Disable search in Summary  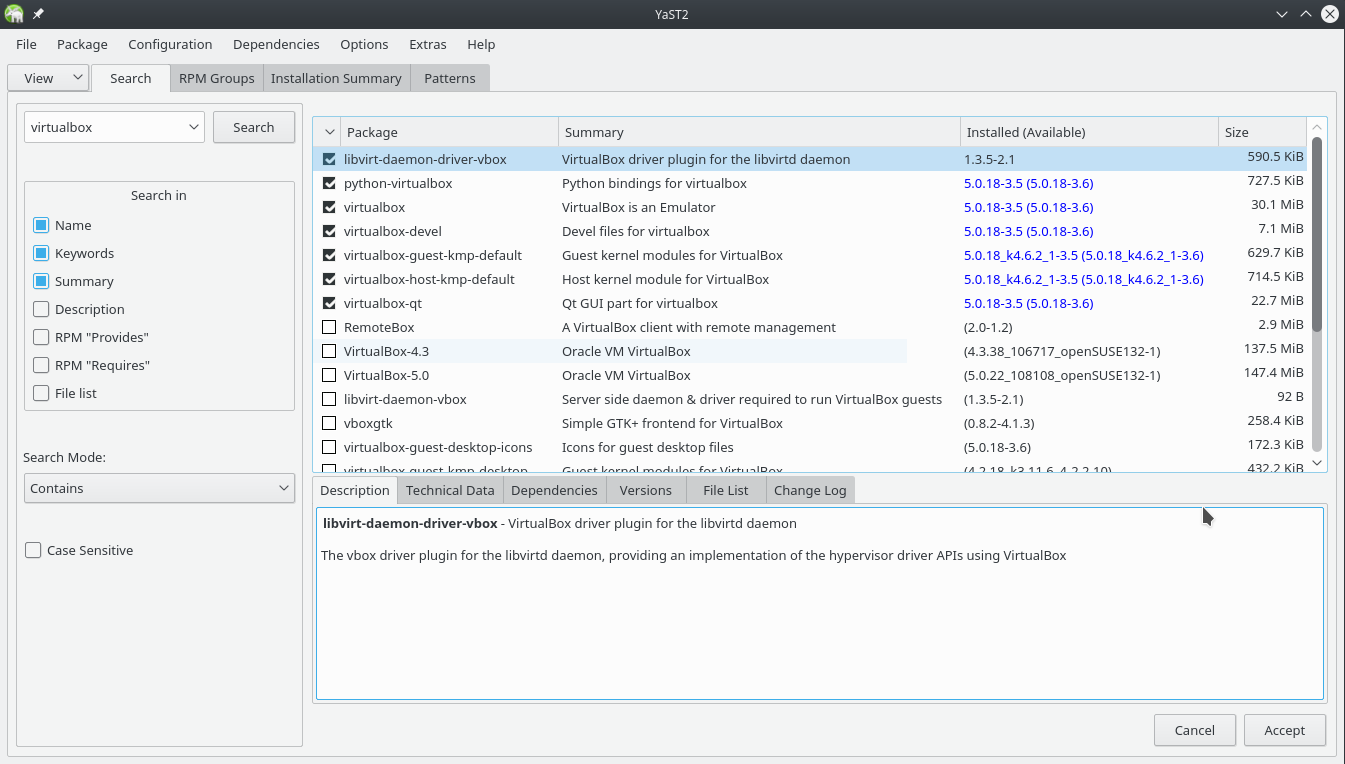pyautogui.click(x=41, y=281)
